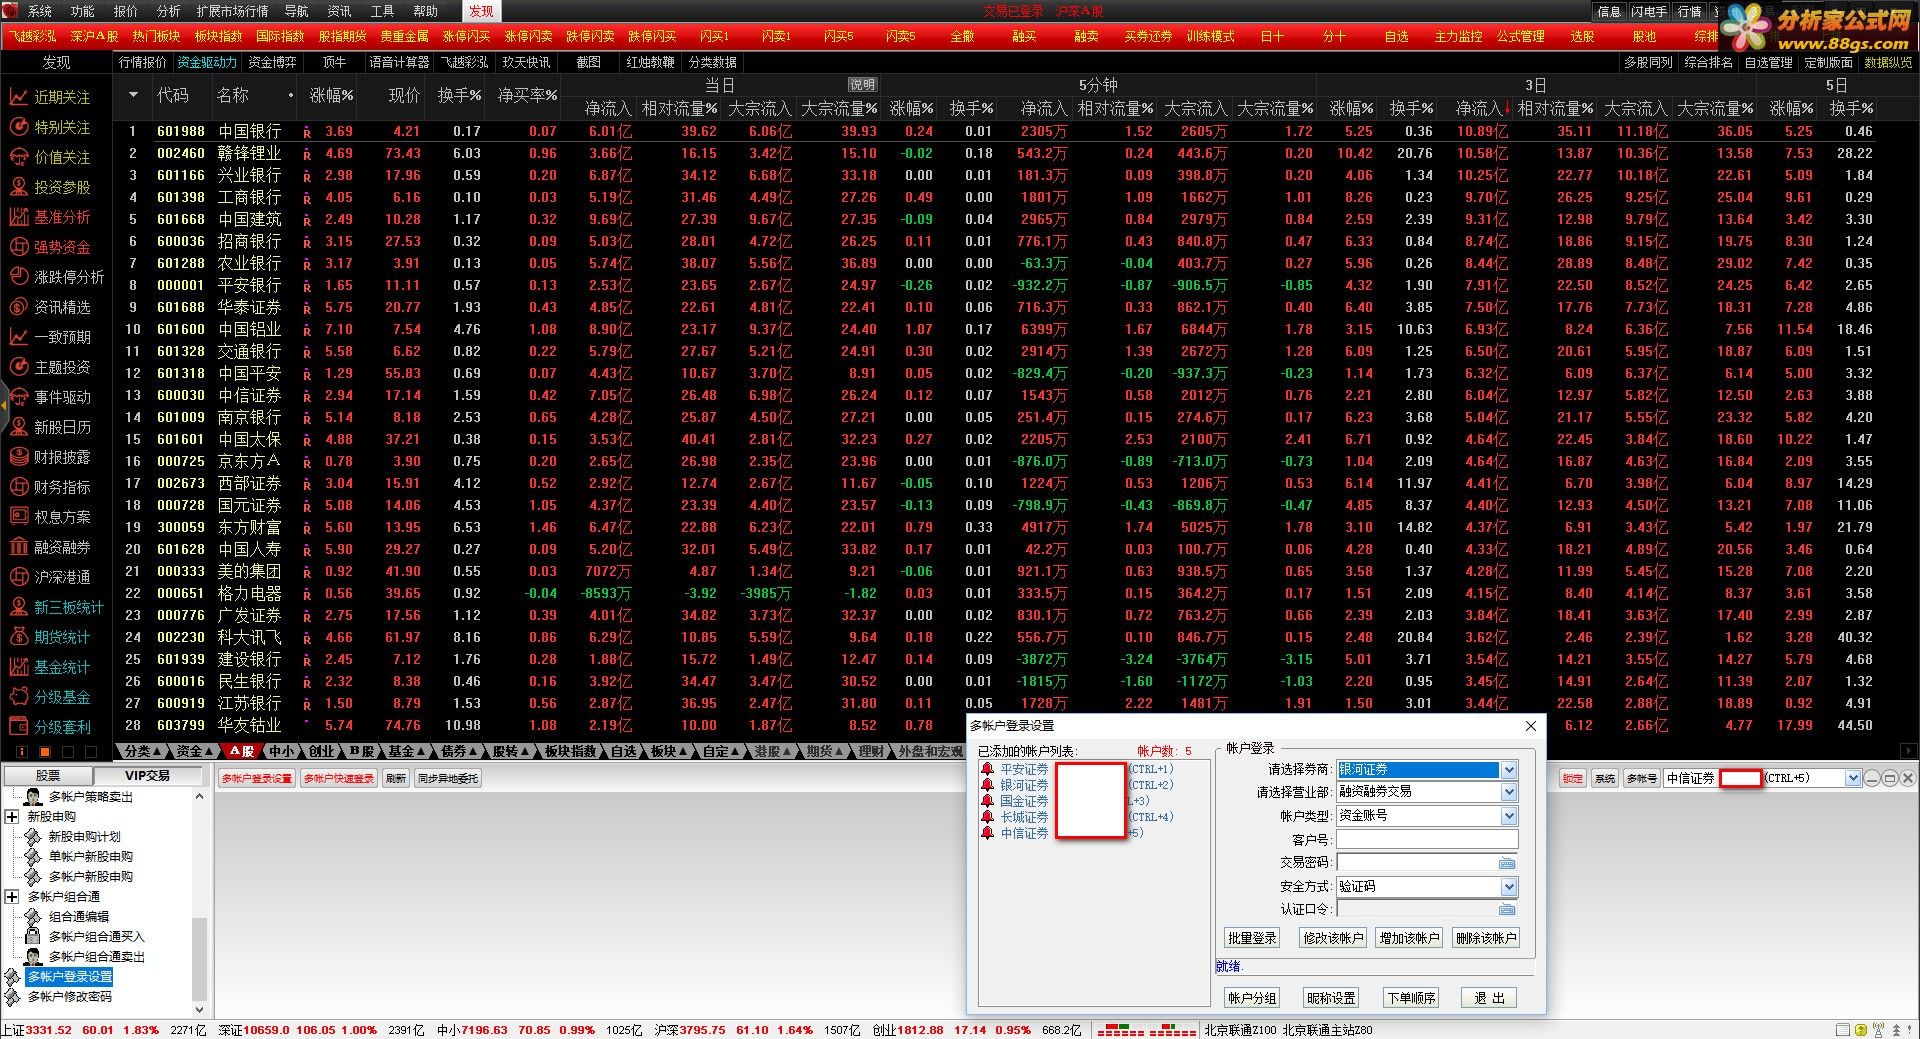Select 国金证券 in the account list

(1024, 801)
